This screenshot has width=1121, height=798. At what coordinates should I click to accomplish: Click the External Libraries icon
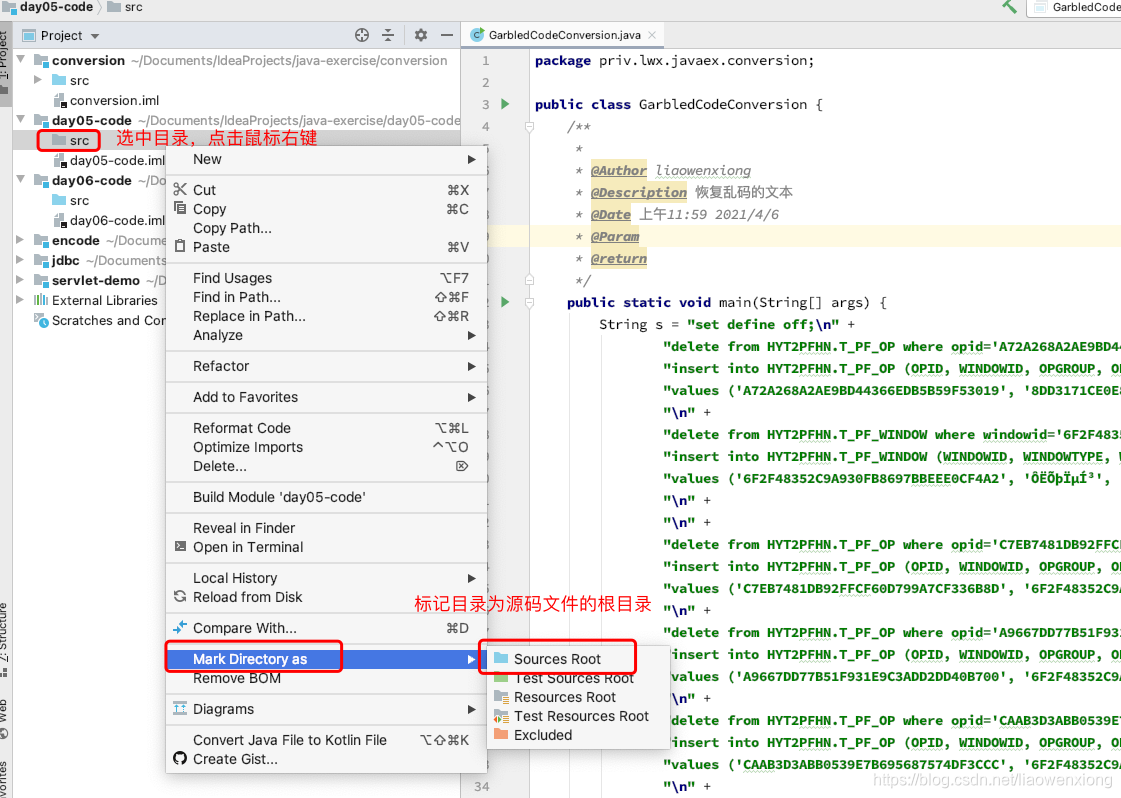click(x=41, y=300)
